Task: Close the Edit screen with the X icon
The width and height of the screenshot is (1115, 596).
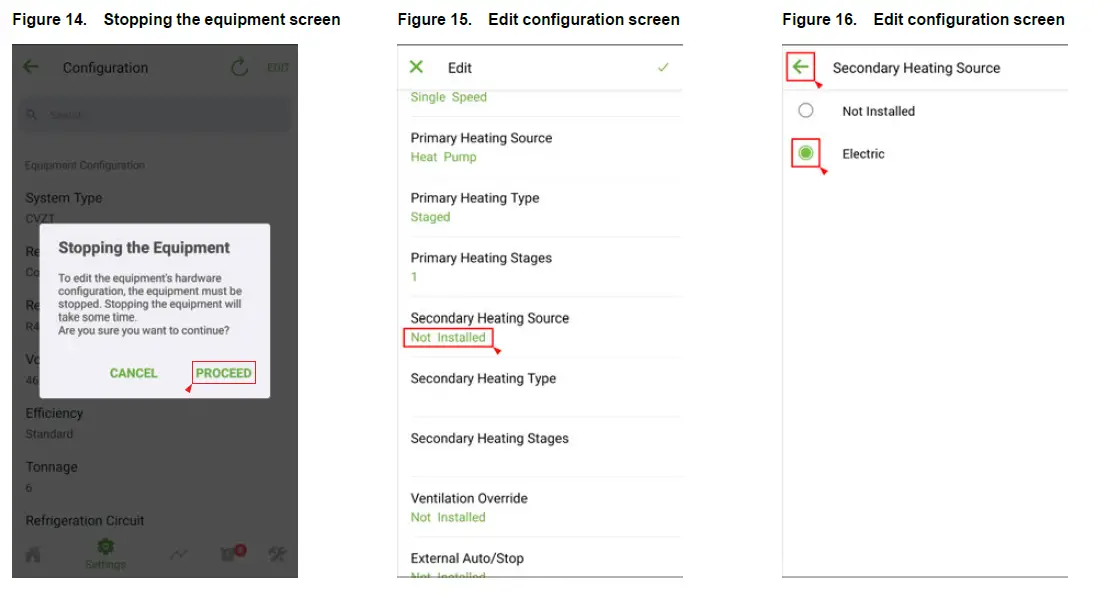Action: click(x=417, y=67)
